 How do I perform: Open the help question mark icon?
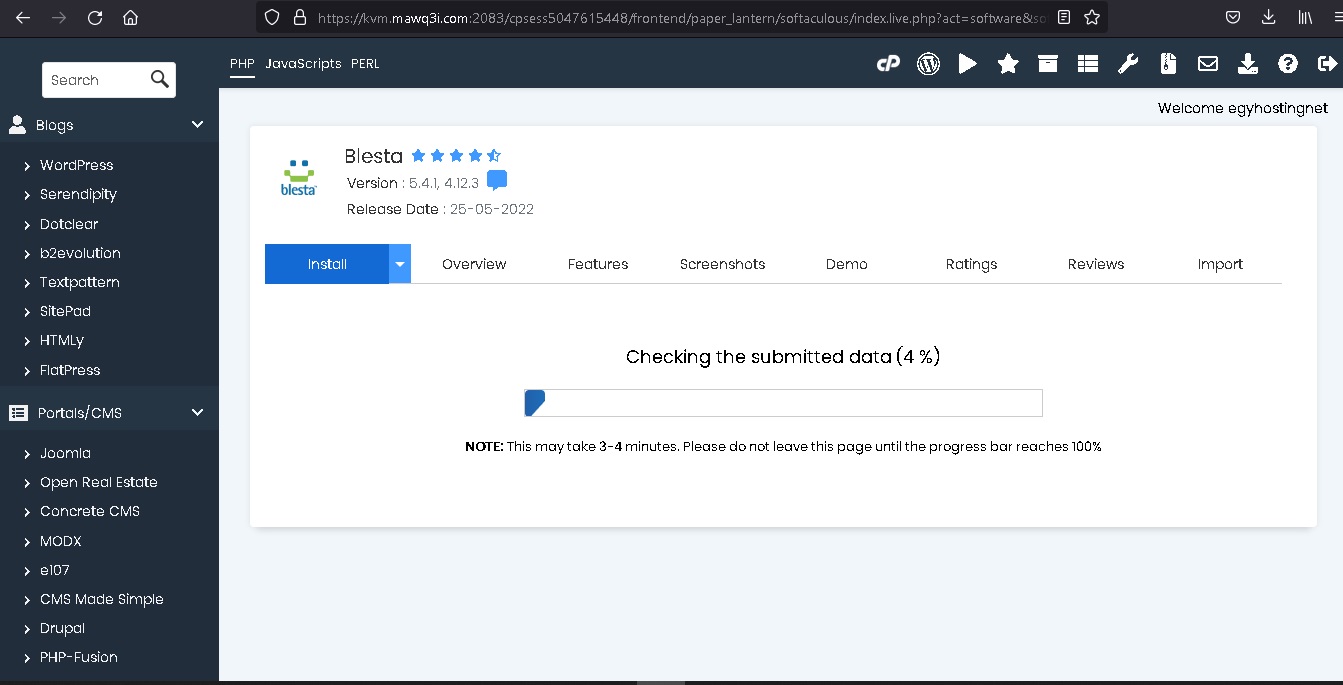(x=1288, y=64)
